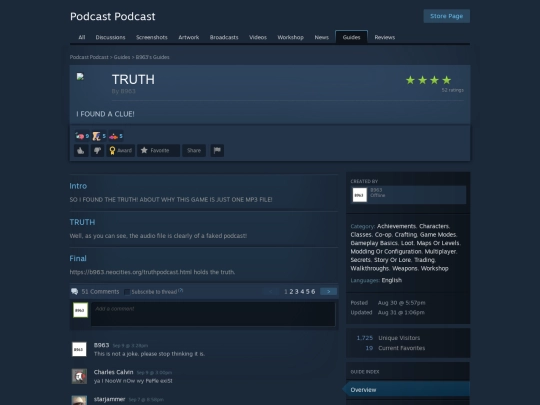This screenshot has height=405, width=540.
Task: Click the four-star rating display
Action: pyautogui.click(x=428, y=80)
